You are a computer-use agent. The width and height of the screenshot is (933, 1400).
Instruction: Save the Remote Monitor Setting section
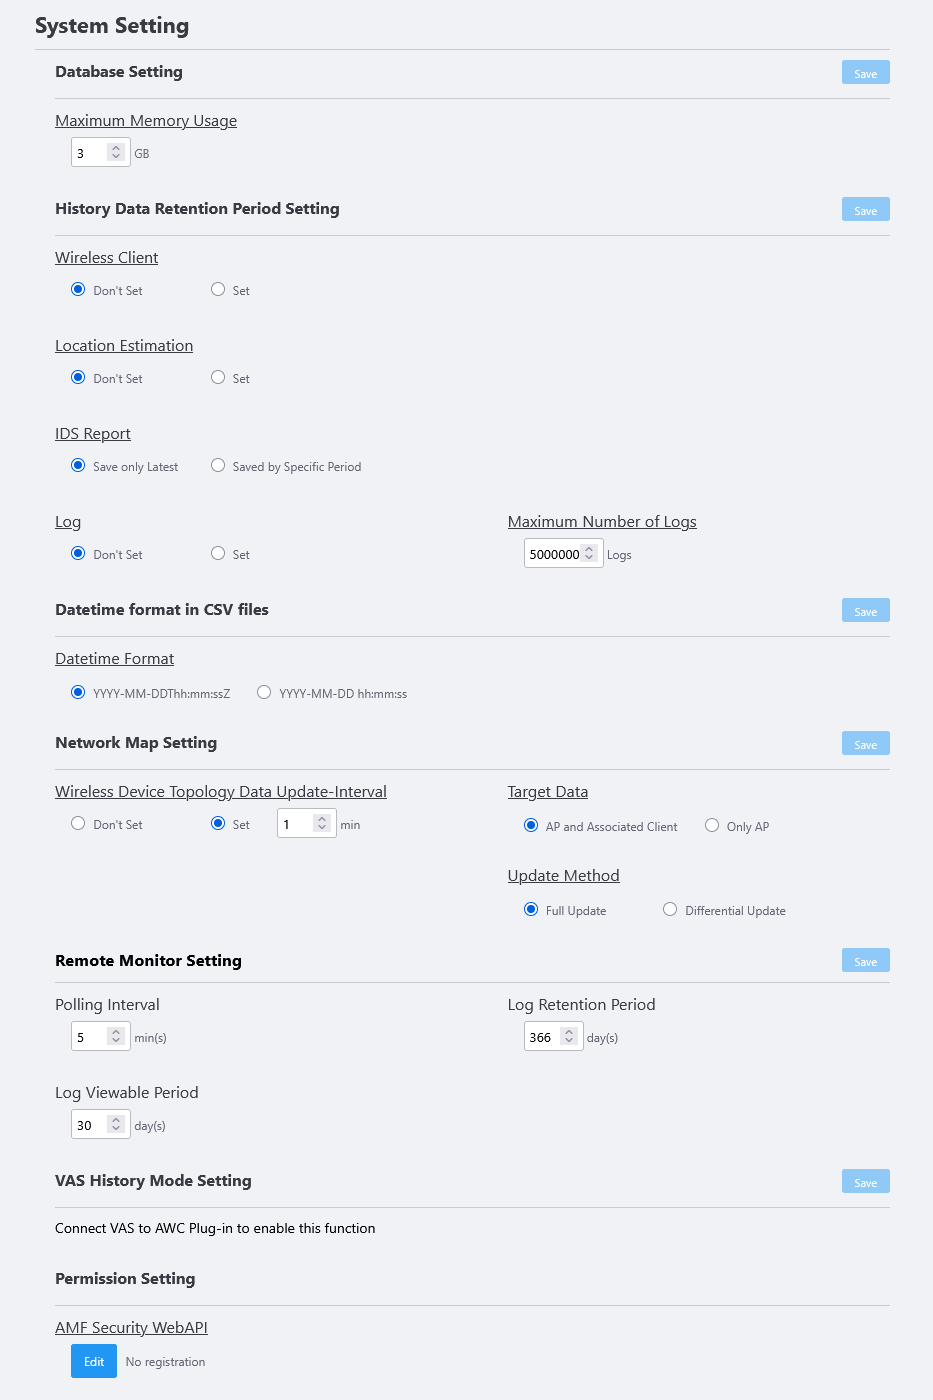point(865,961)
